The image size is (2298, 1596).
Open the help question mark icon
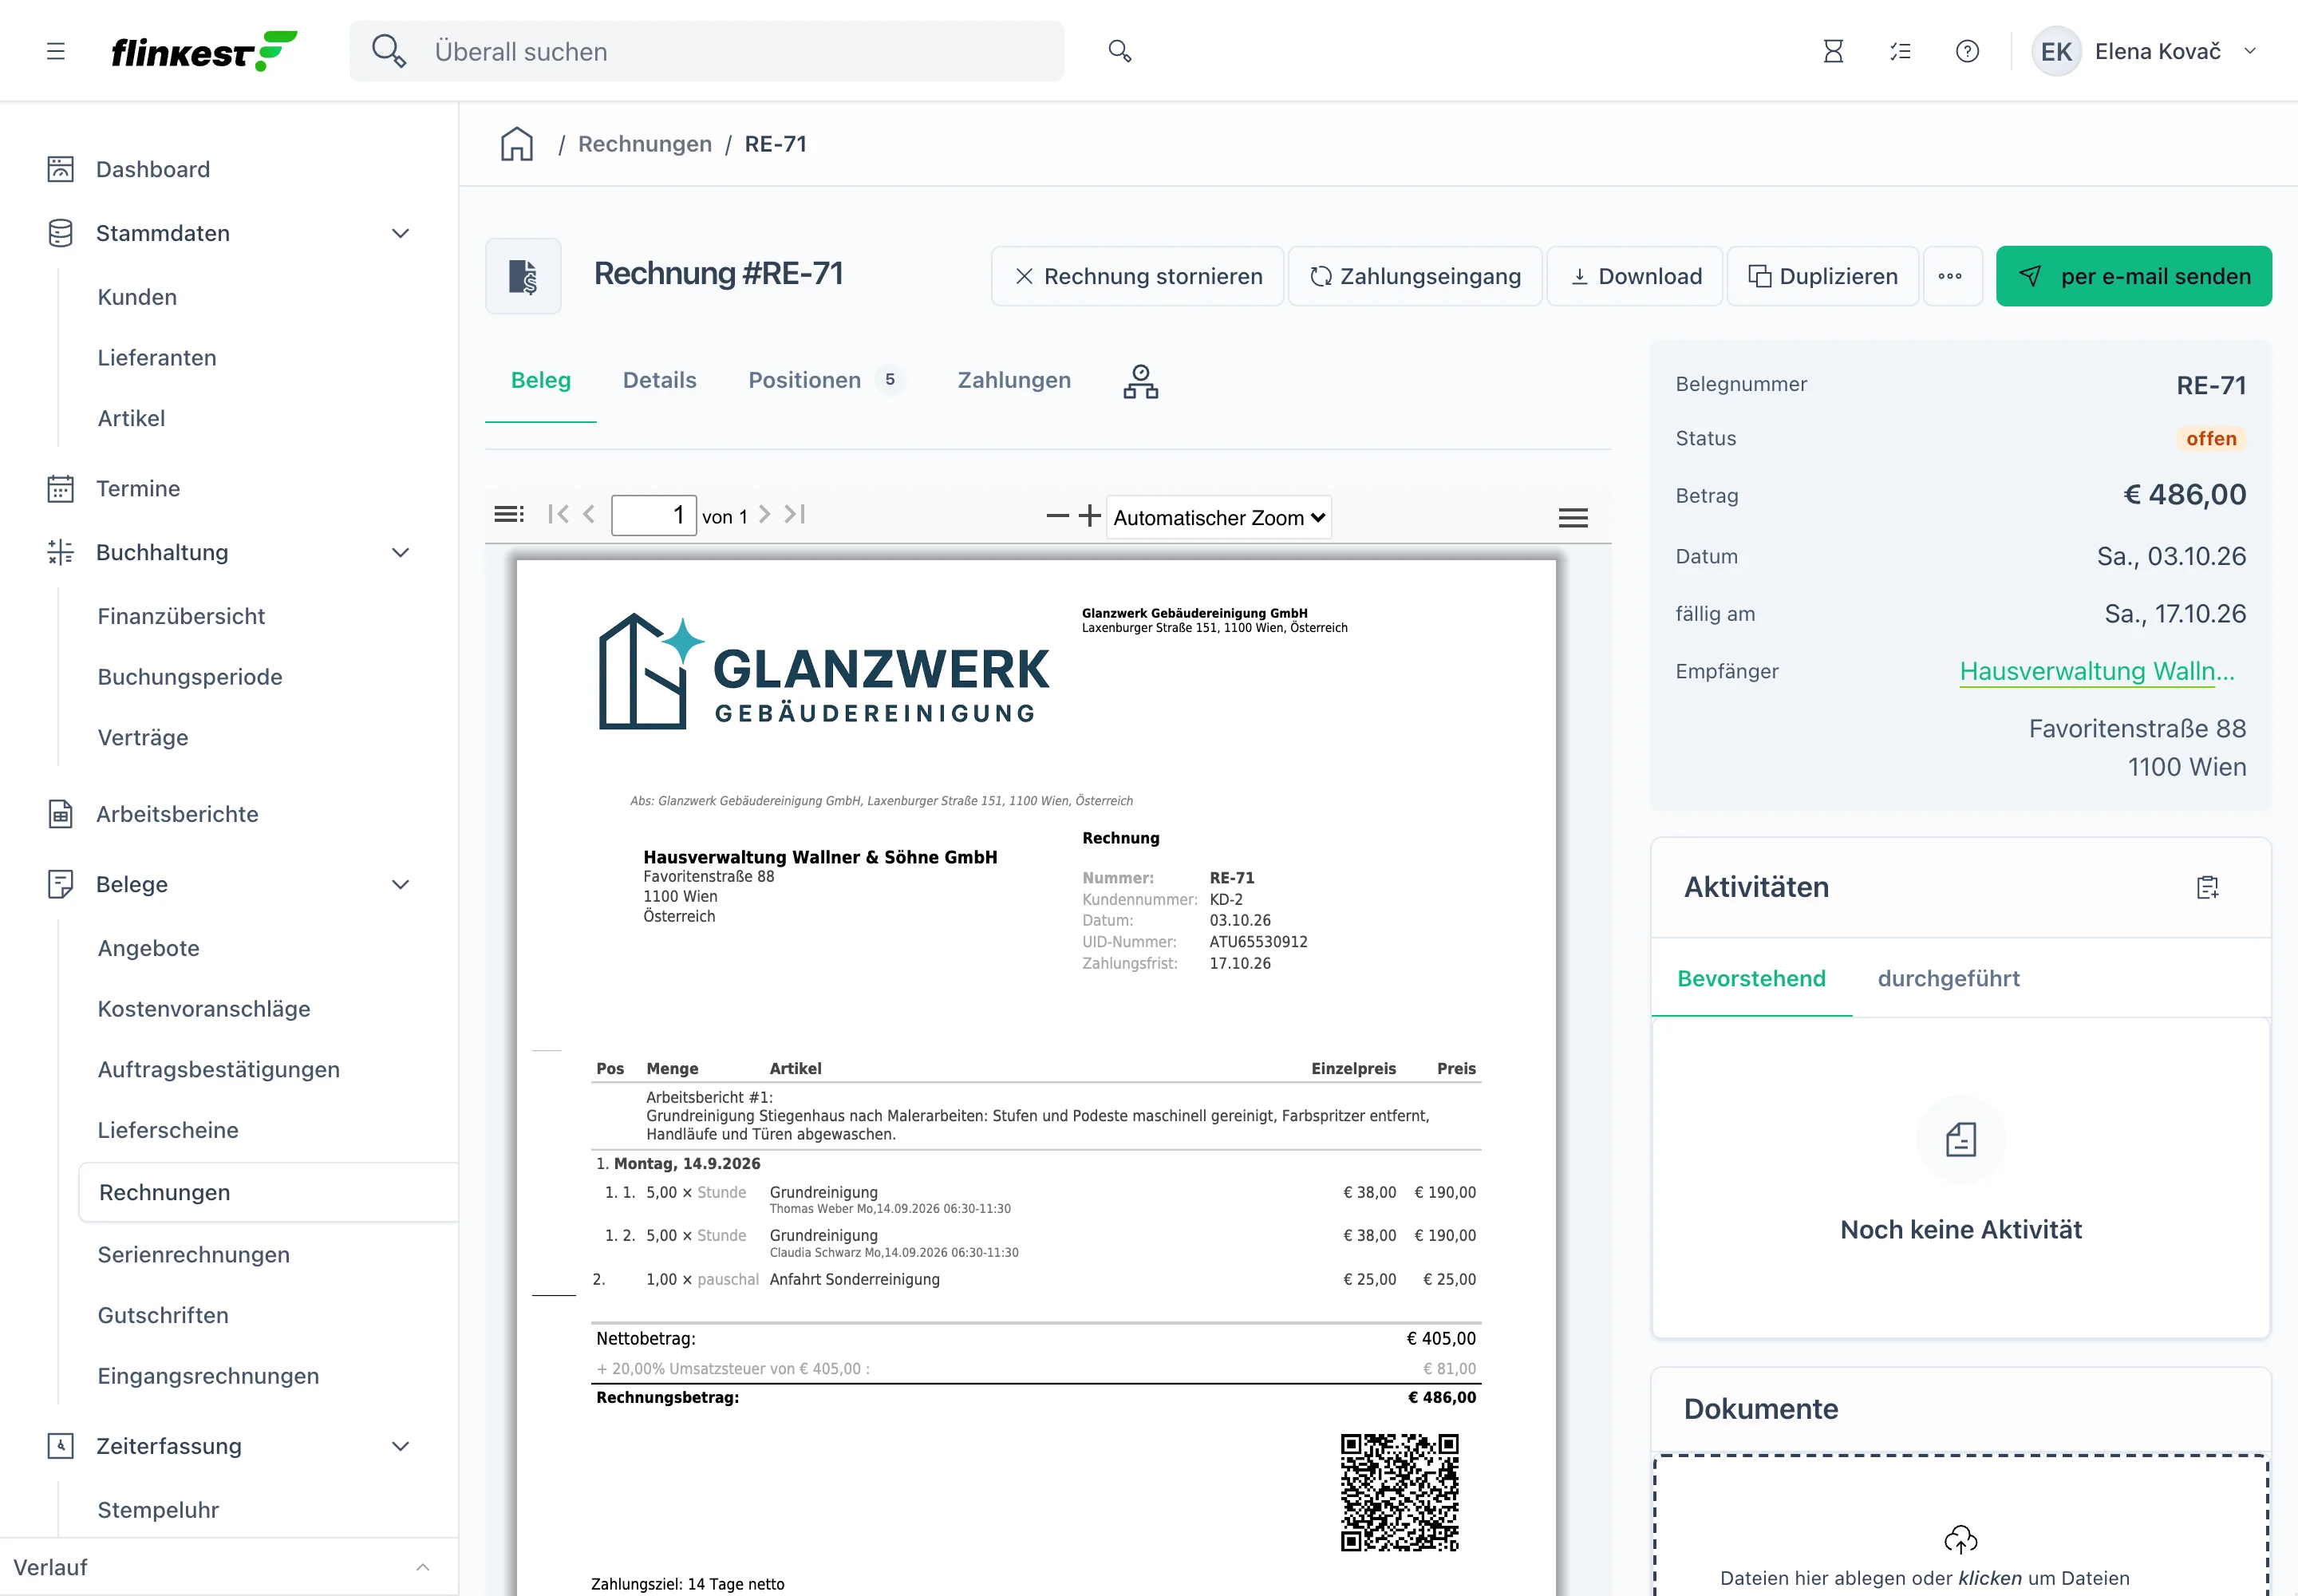click(1966, 51)
